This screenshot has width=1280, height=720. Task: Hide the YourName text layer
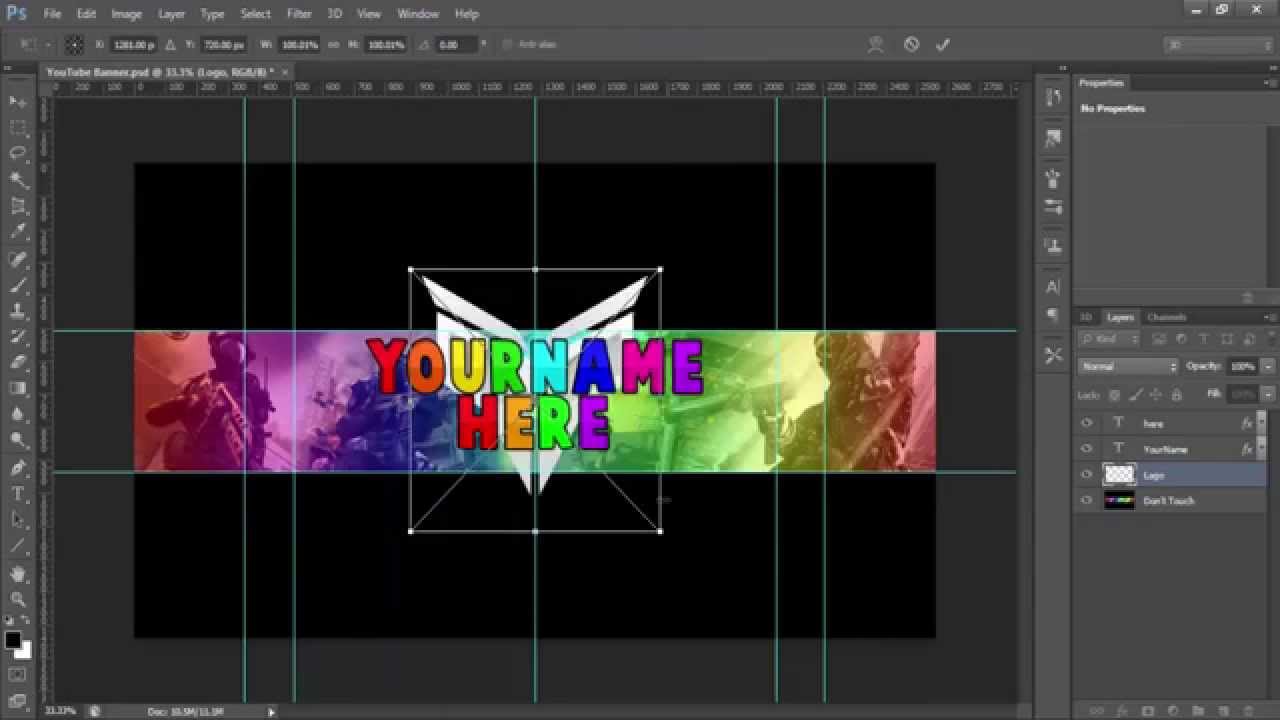tap(1087, 449)
